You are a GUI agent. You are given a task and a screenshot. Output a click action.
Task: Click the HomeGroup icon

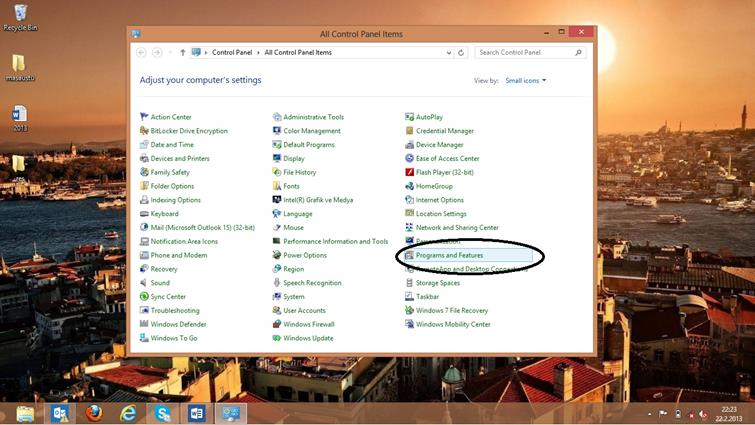[409, 186]
